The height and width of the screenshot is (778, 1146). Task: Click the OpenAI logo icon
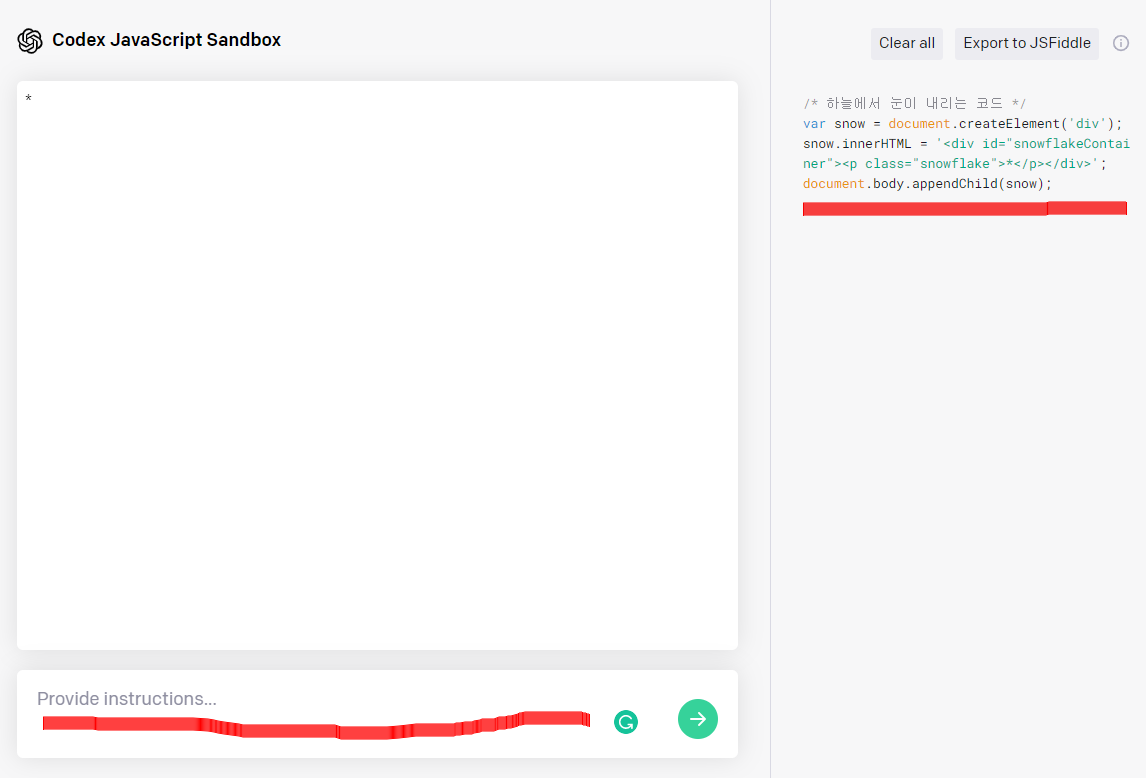pos(30,40)
